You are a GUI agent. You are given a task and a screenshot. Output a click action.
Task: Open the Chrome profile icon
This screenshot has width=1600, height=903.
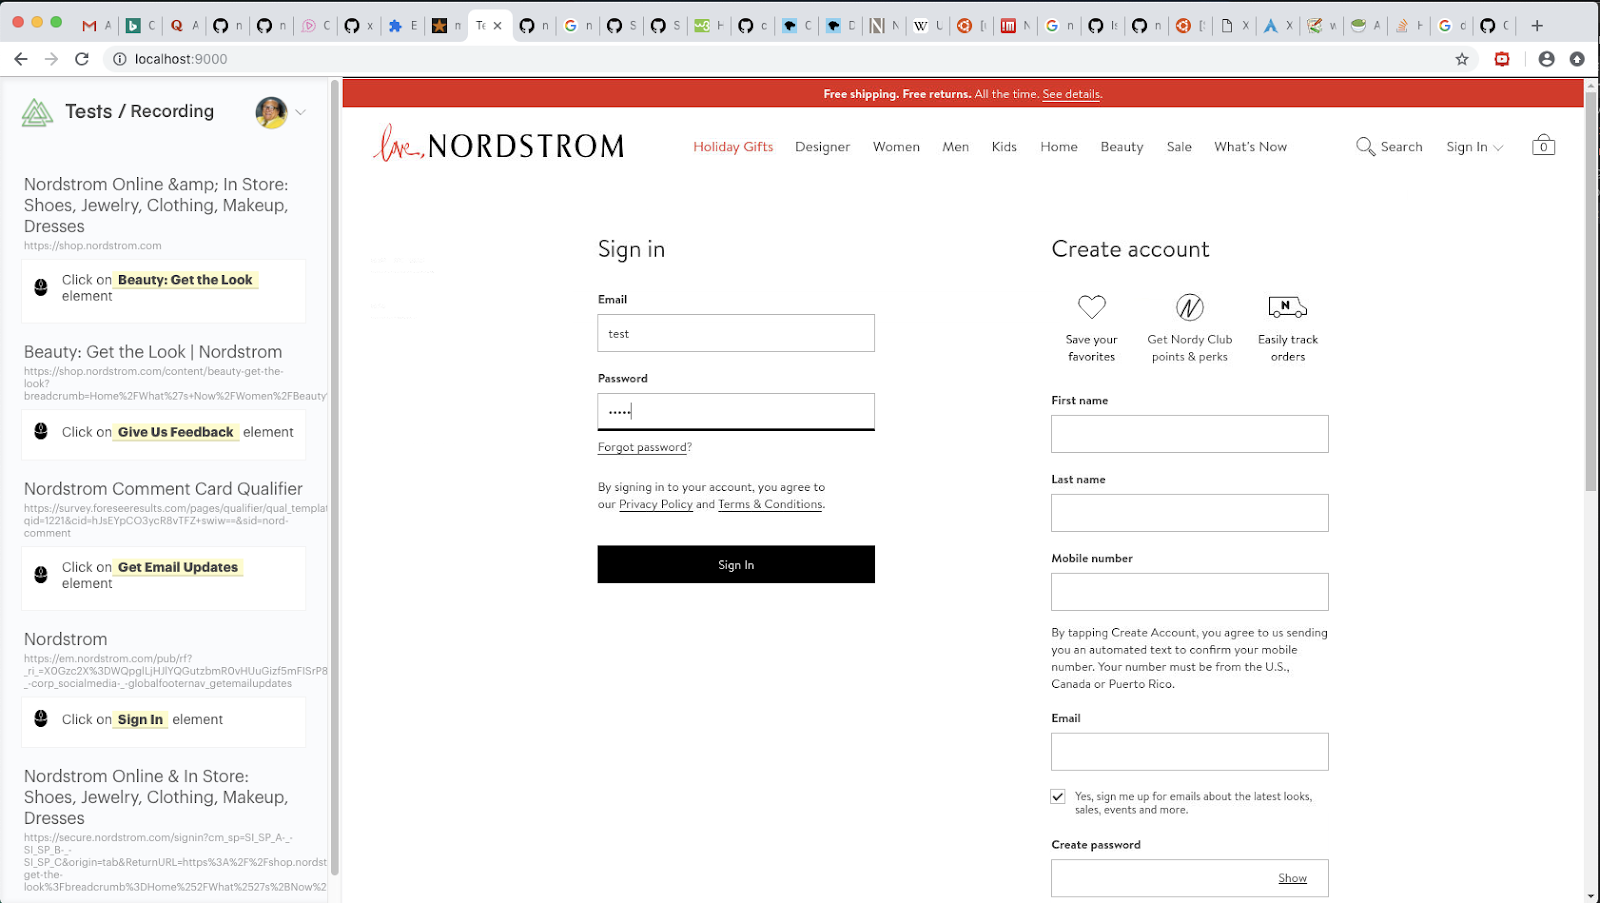[1547, 59]
